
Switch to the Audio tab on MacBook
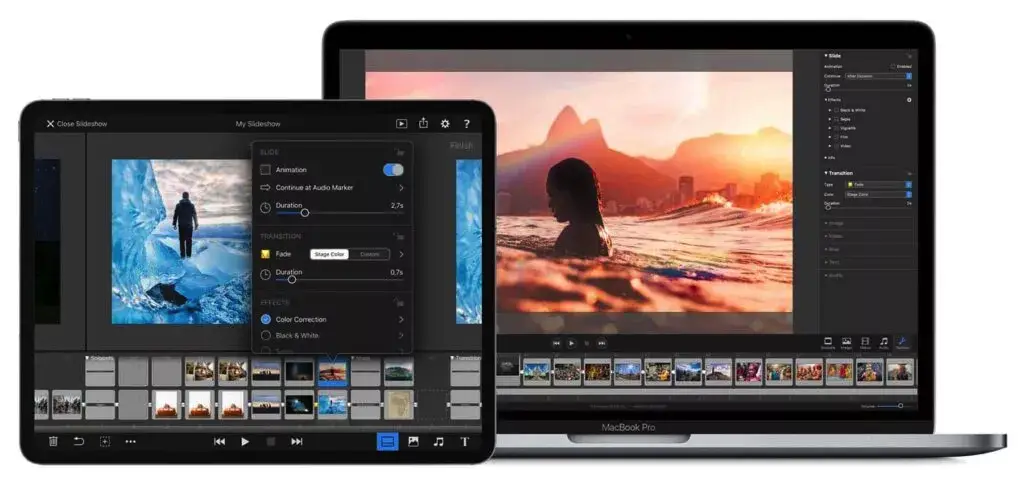point(883,344)
